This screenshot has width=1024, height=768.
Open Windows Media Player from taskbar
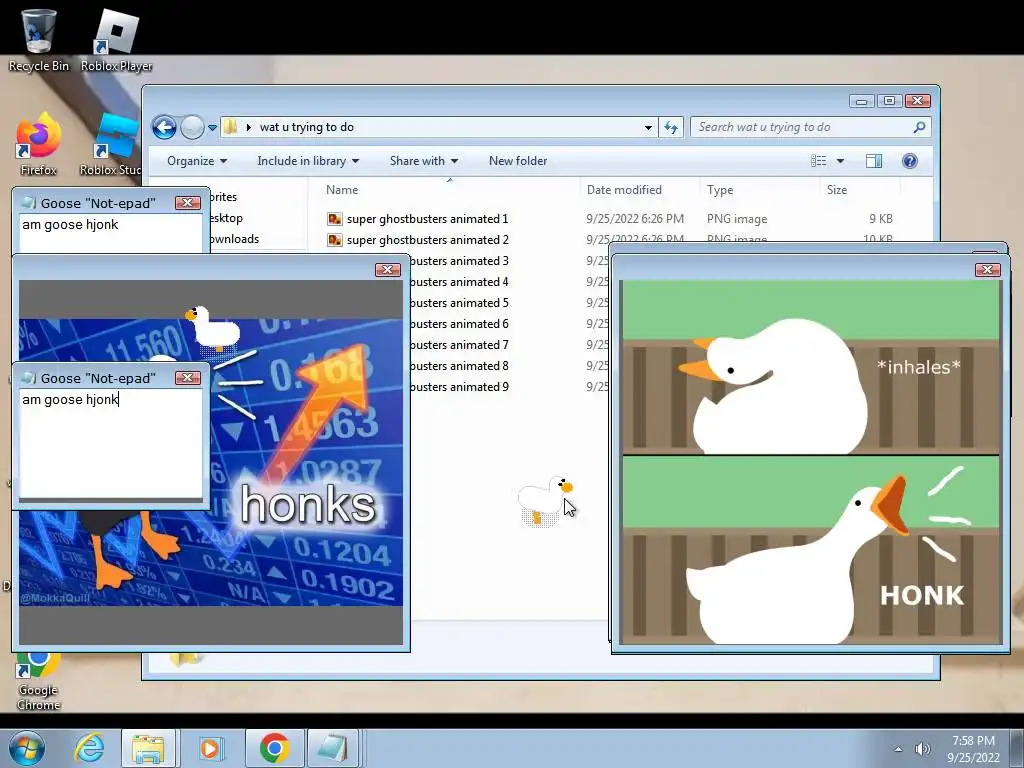pyautogui.click(x=210, y=748)
